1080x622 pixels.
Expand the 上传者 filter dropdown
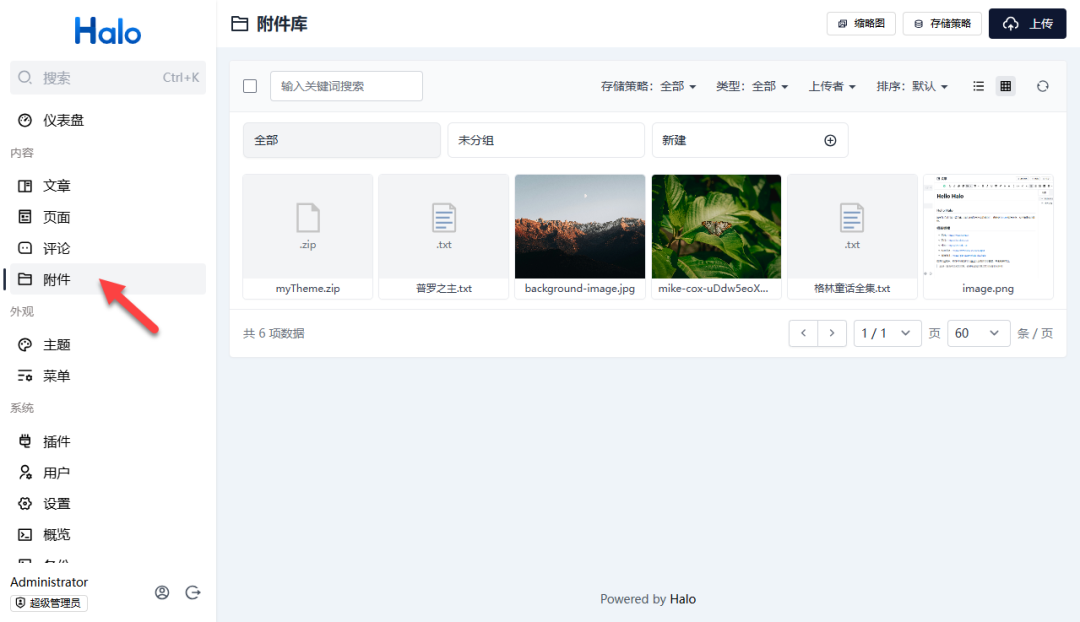[x=832, y=86]
